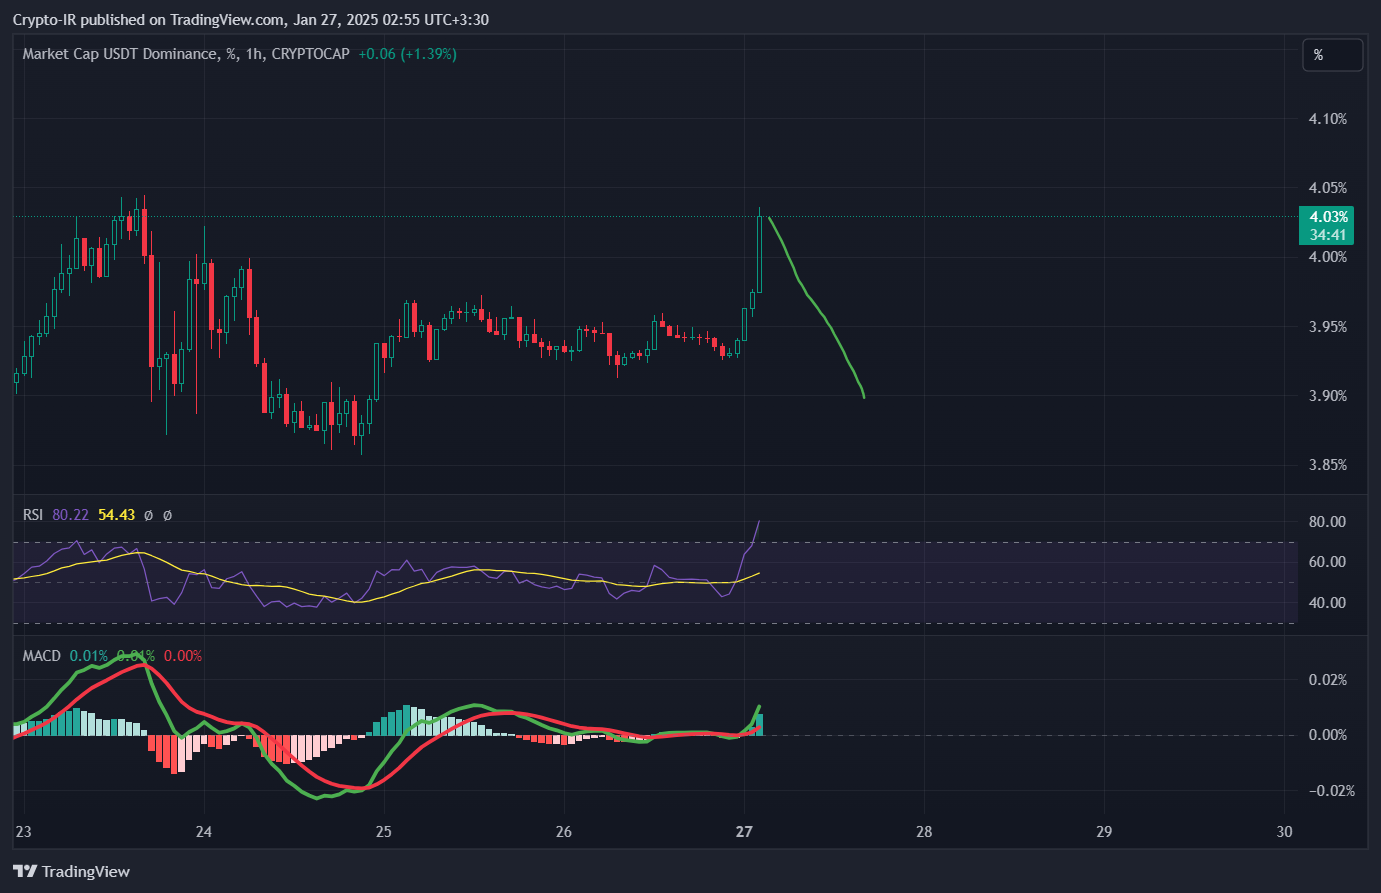Select the 4.00% price axis label
This screenshot has width=1381, height=893.
coord(1328,257)
